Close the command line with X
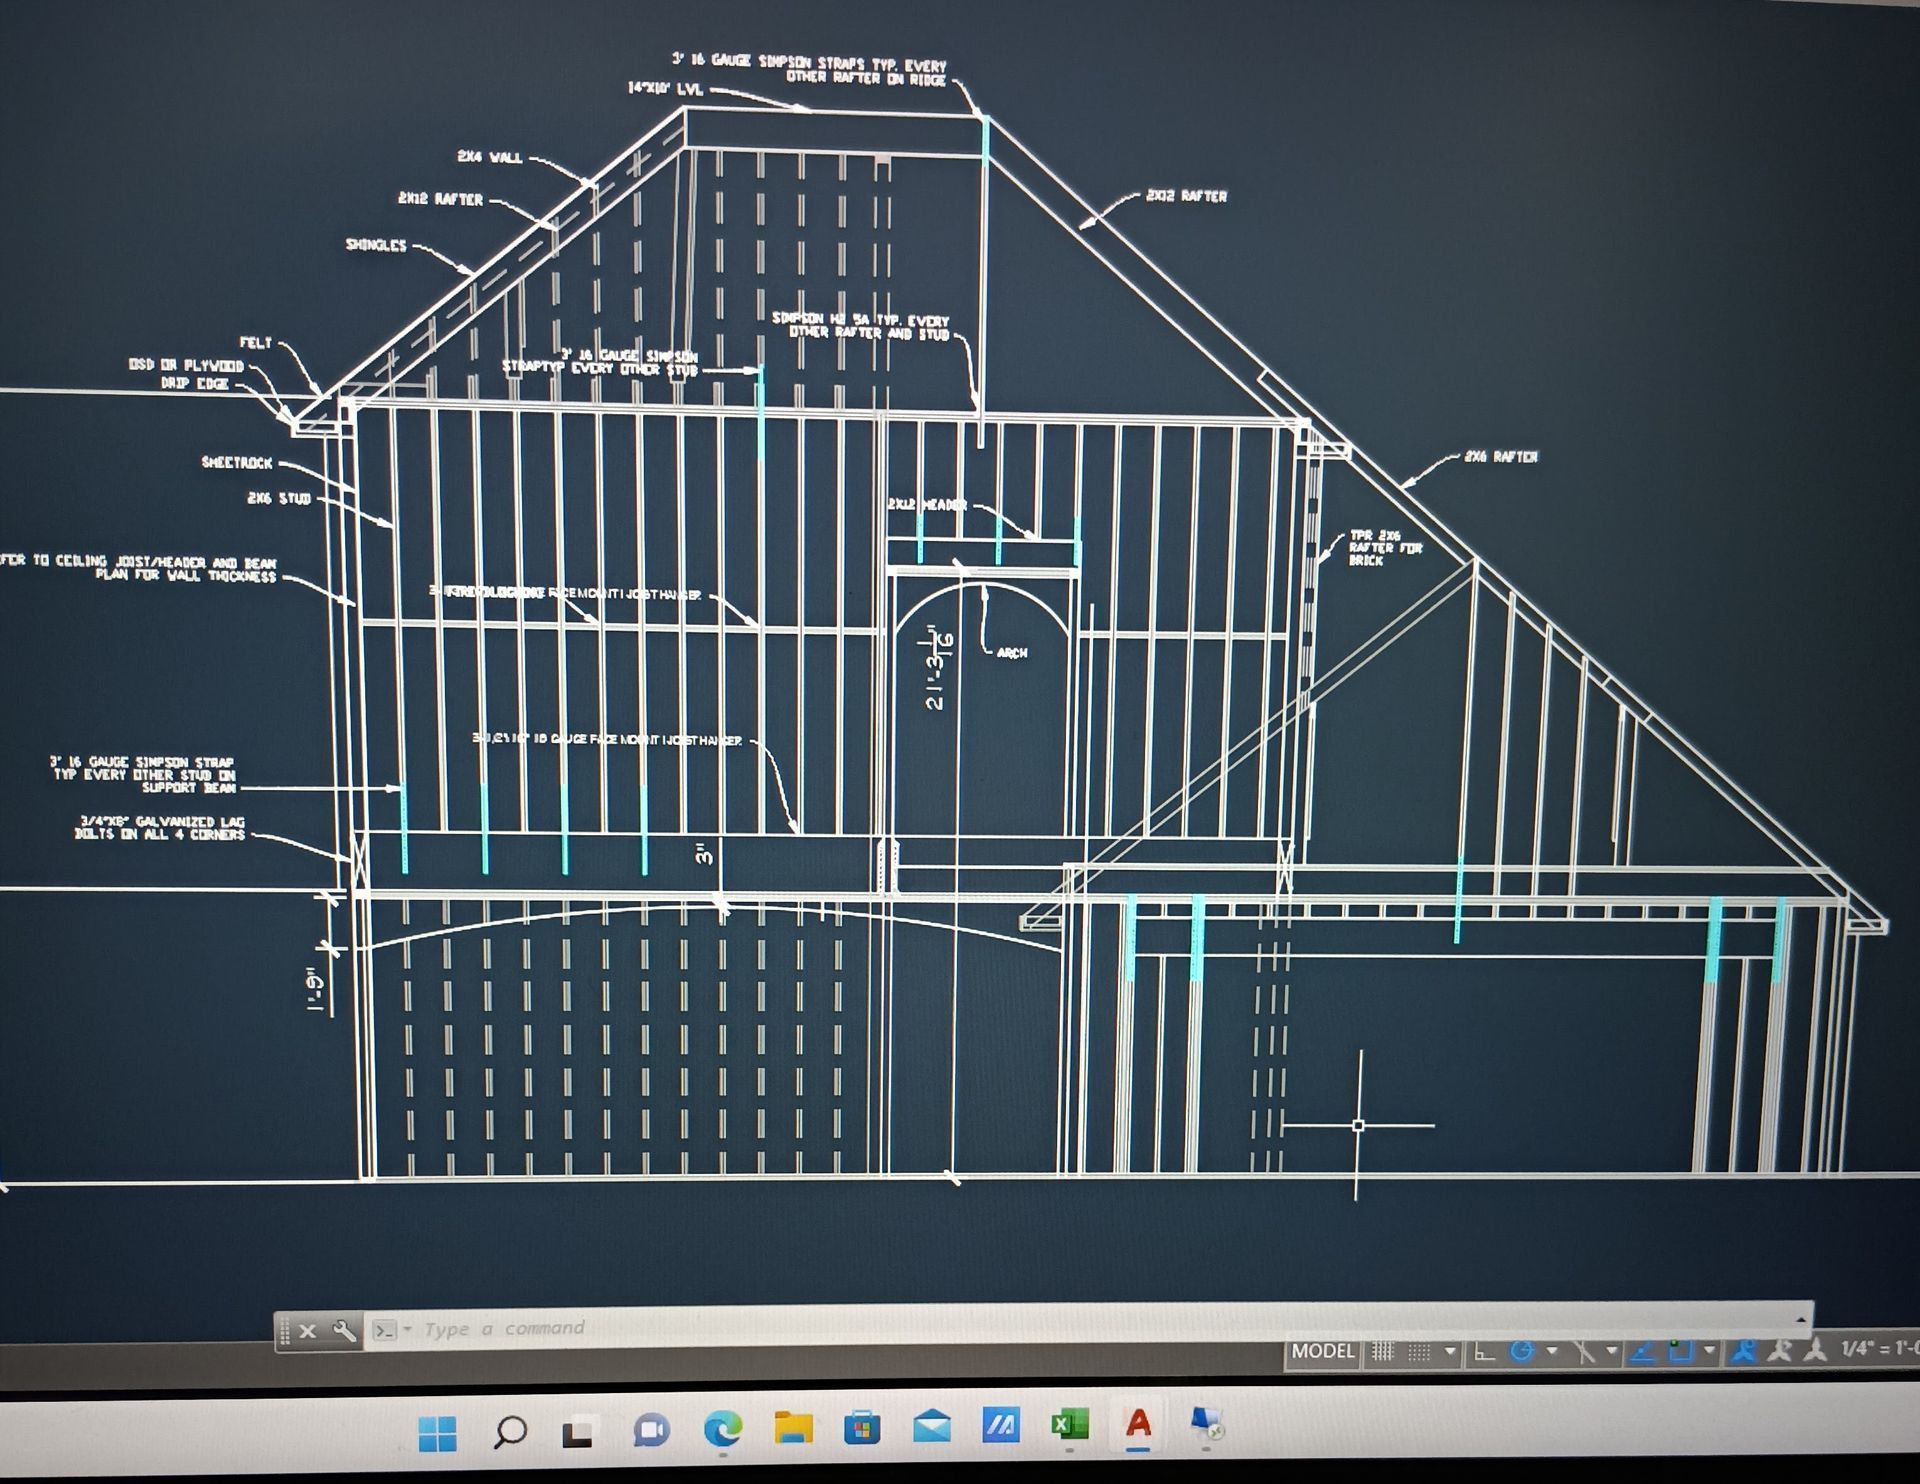Image resolution: width=1920 pixels, height=1484 pixels. point(308,1331)
